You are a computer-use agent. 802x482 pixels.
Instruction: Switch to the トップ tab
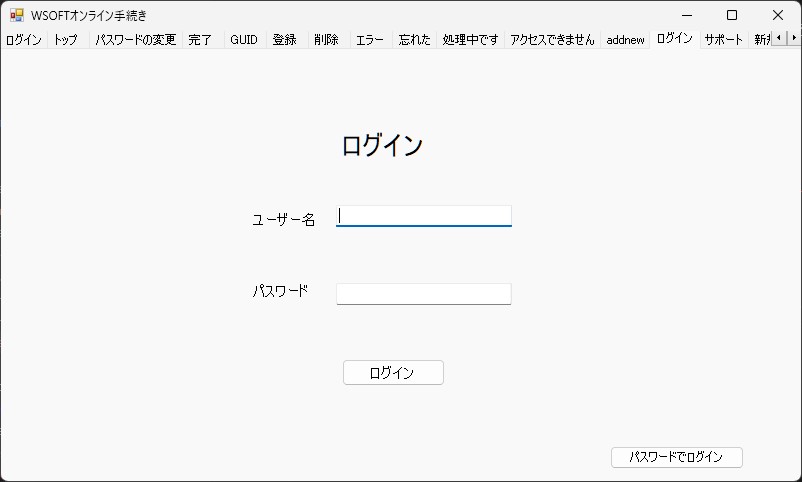pos(68,40)
